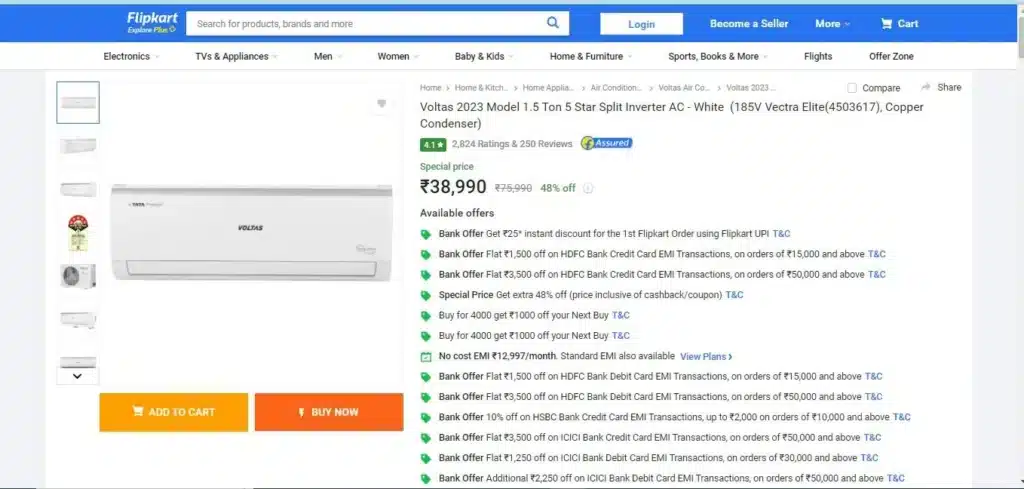Open View Plans link for EMI
This screenshot has width=1024, height=489.
click(706, 356)
